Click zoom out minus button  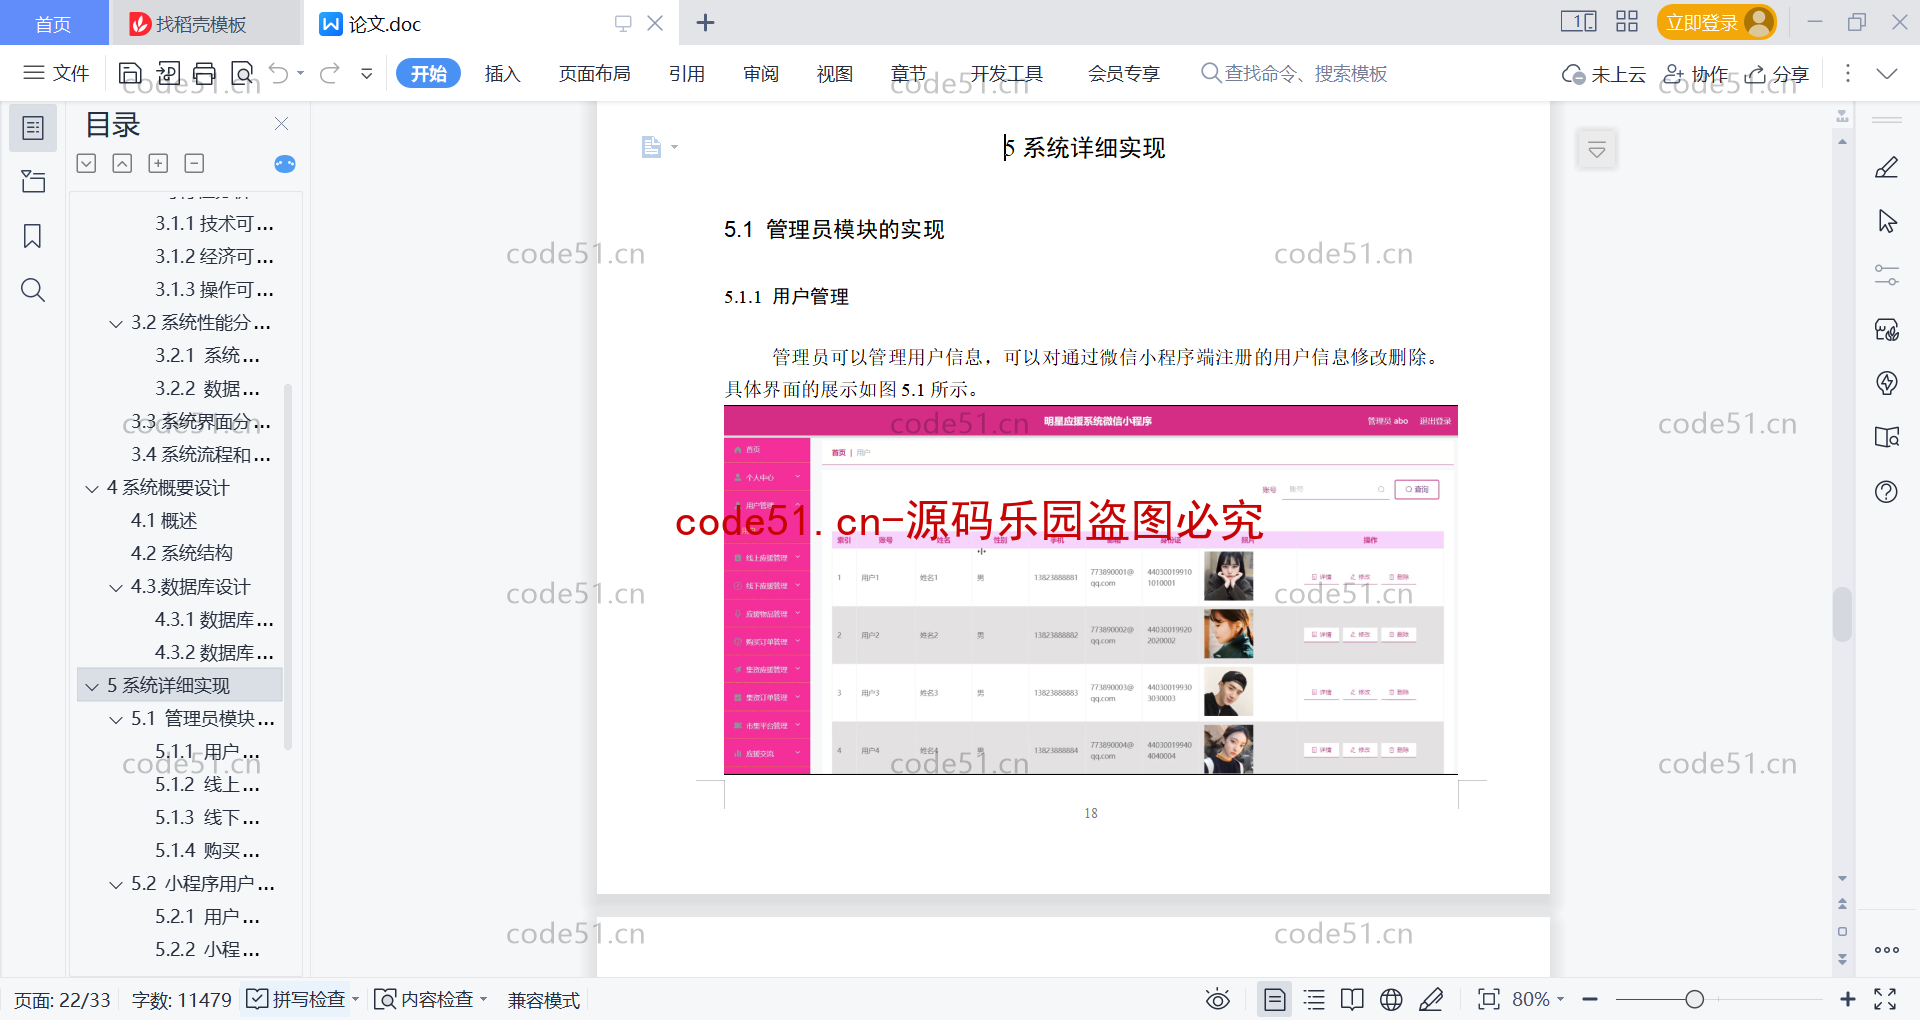click(x=1590, y=999)
